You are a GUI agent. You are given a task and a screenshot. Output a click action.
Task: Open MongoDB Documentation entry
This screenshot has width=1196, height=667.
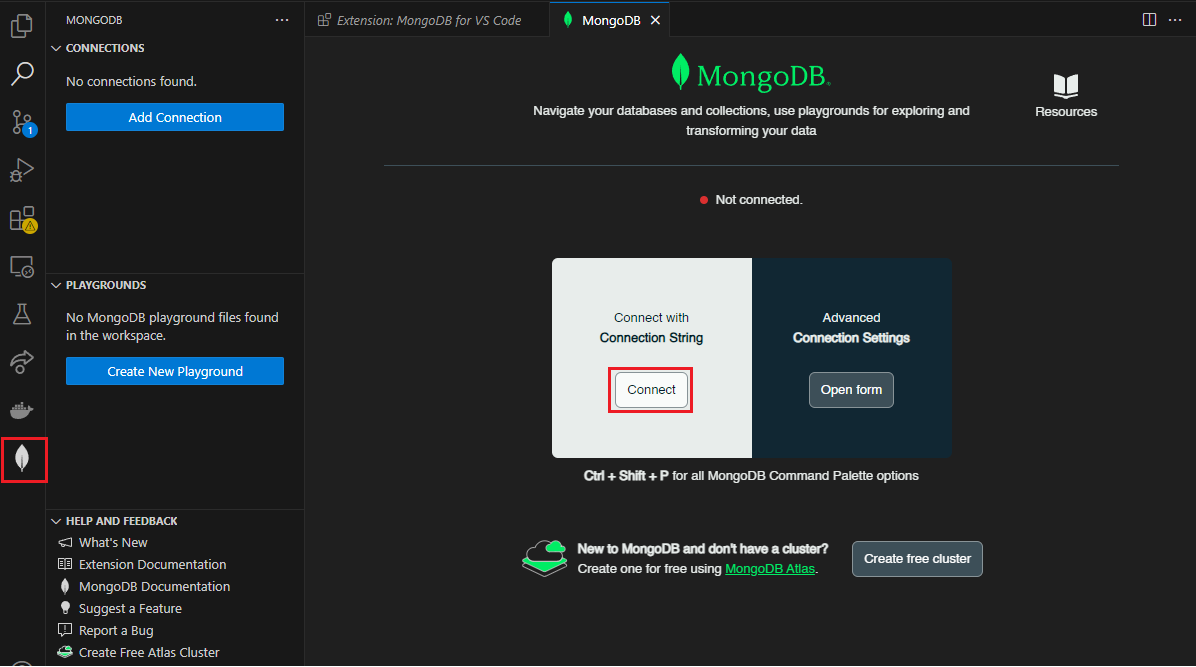click(x=154, y=587)
